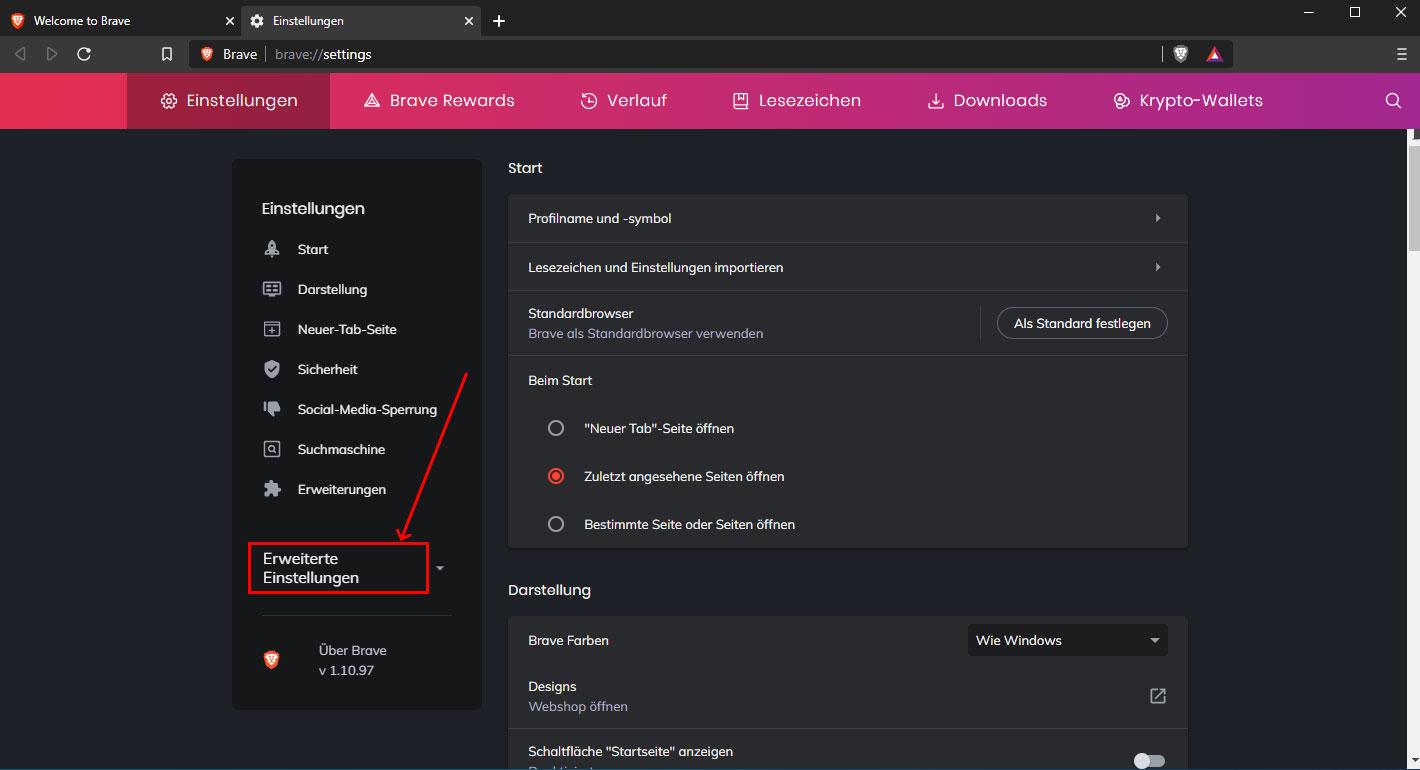Expand Profilname und -symbol row
The width and height of the screenshot is (1420, 770).
point(847,218)
